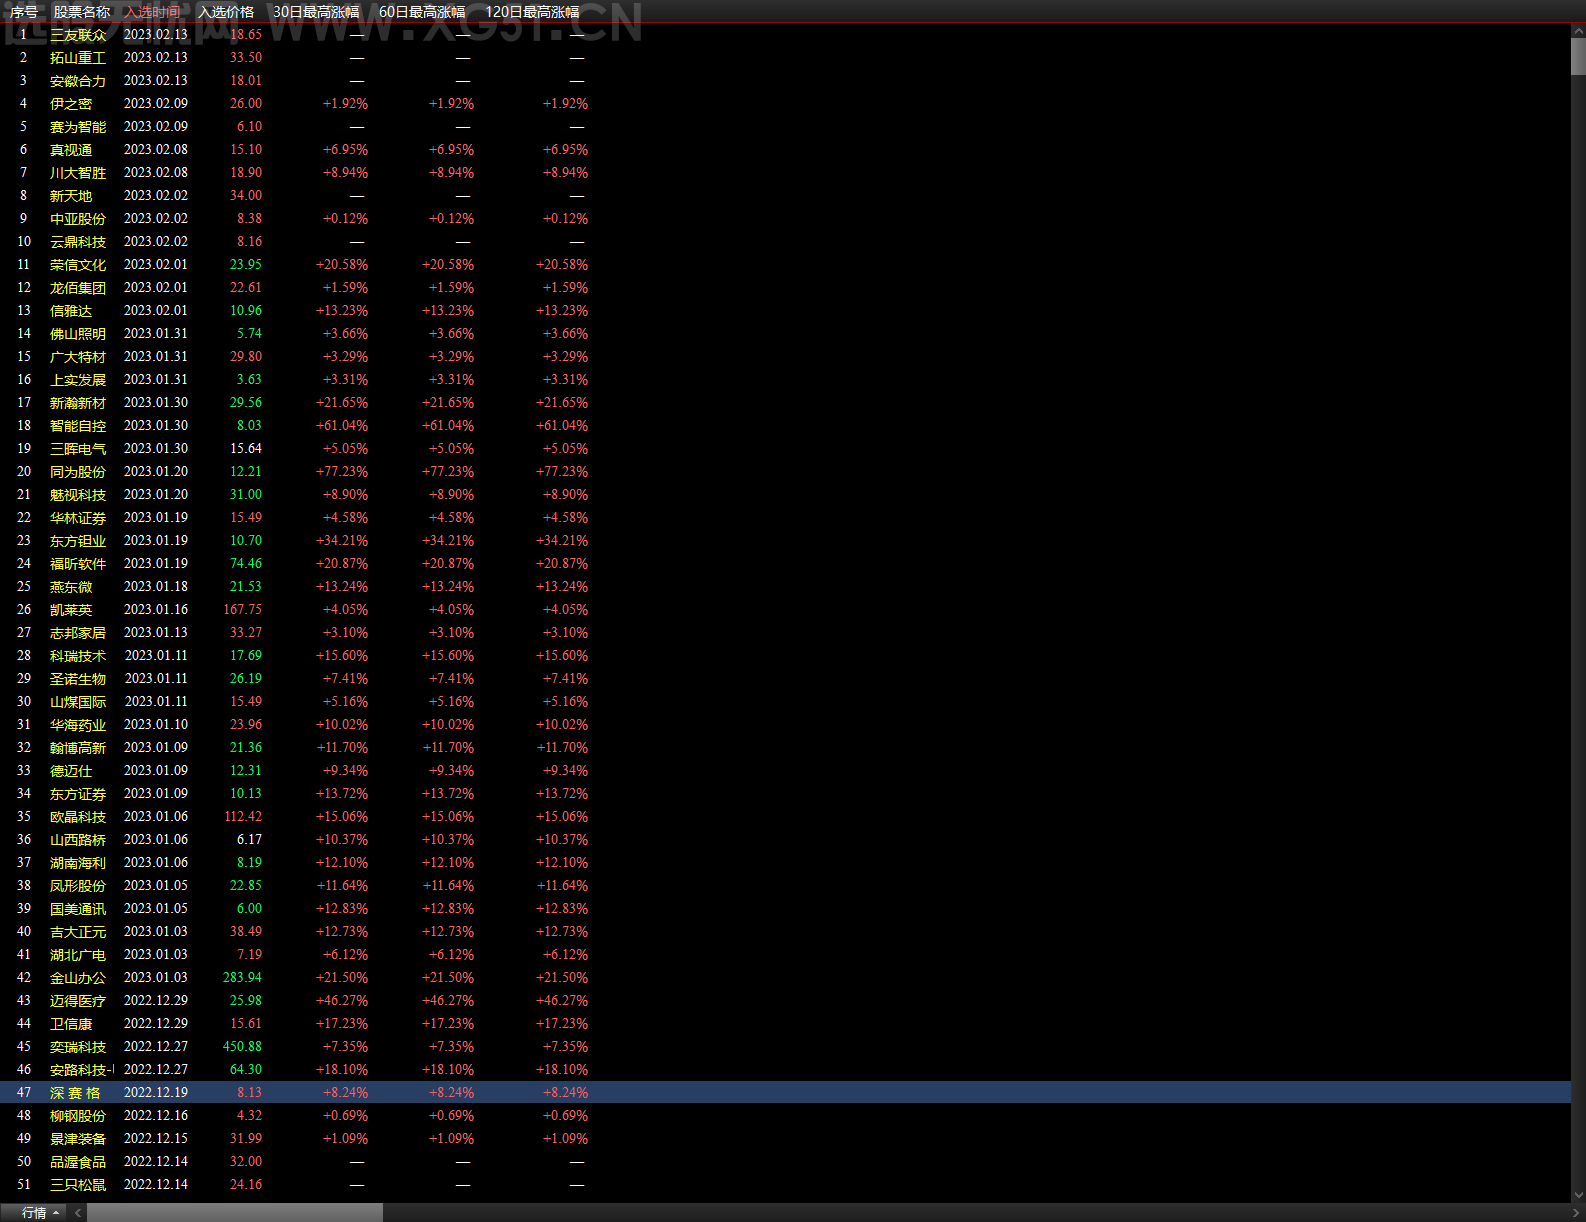Select stock 中亚股份
The height and width of the screenshot is (1222, 1586).
[x=78, y=219]
